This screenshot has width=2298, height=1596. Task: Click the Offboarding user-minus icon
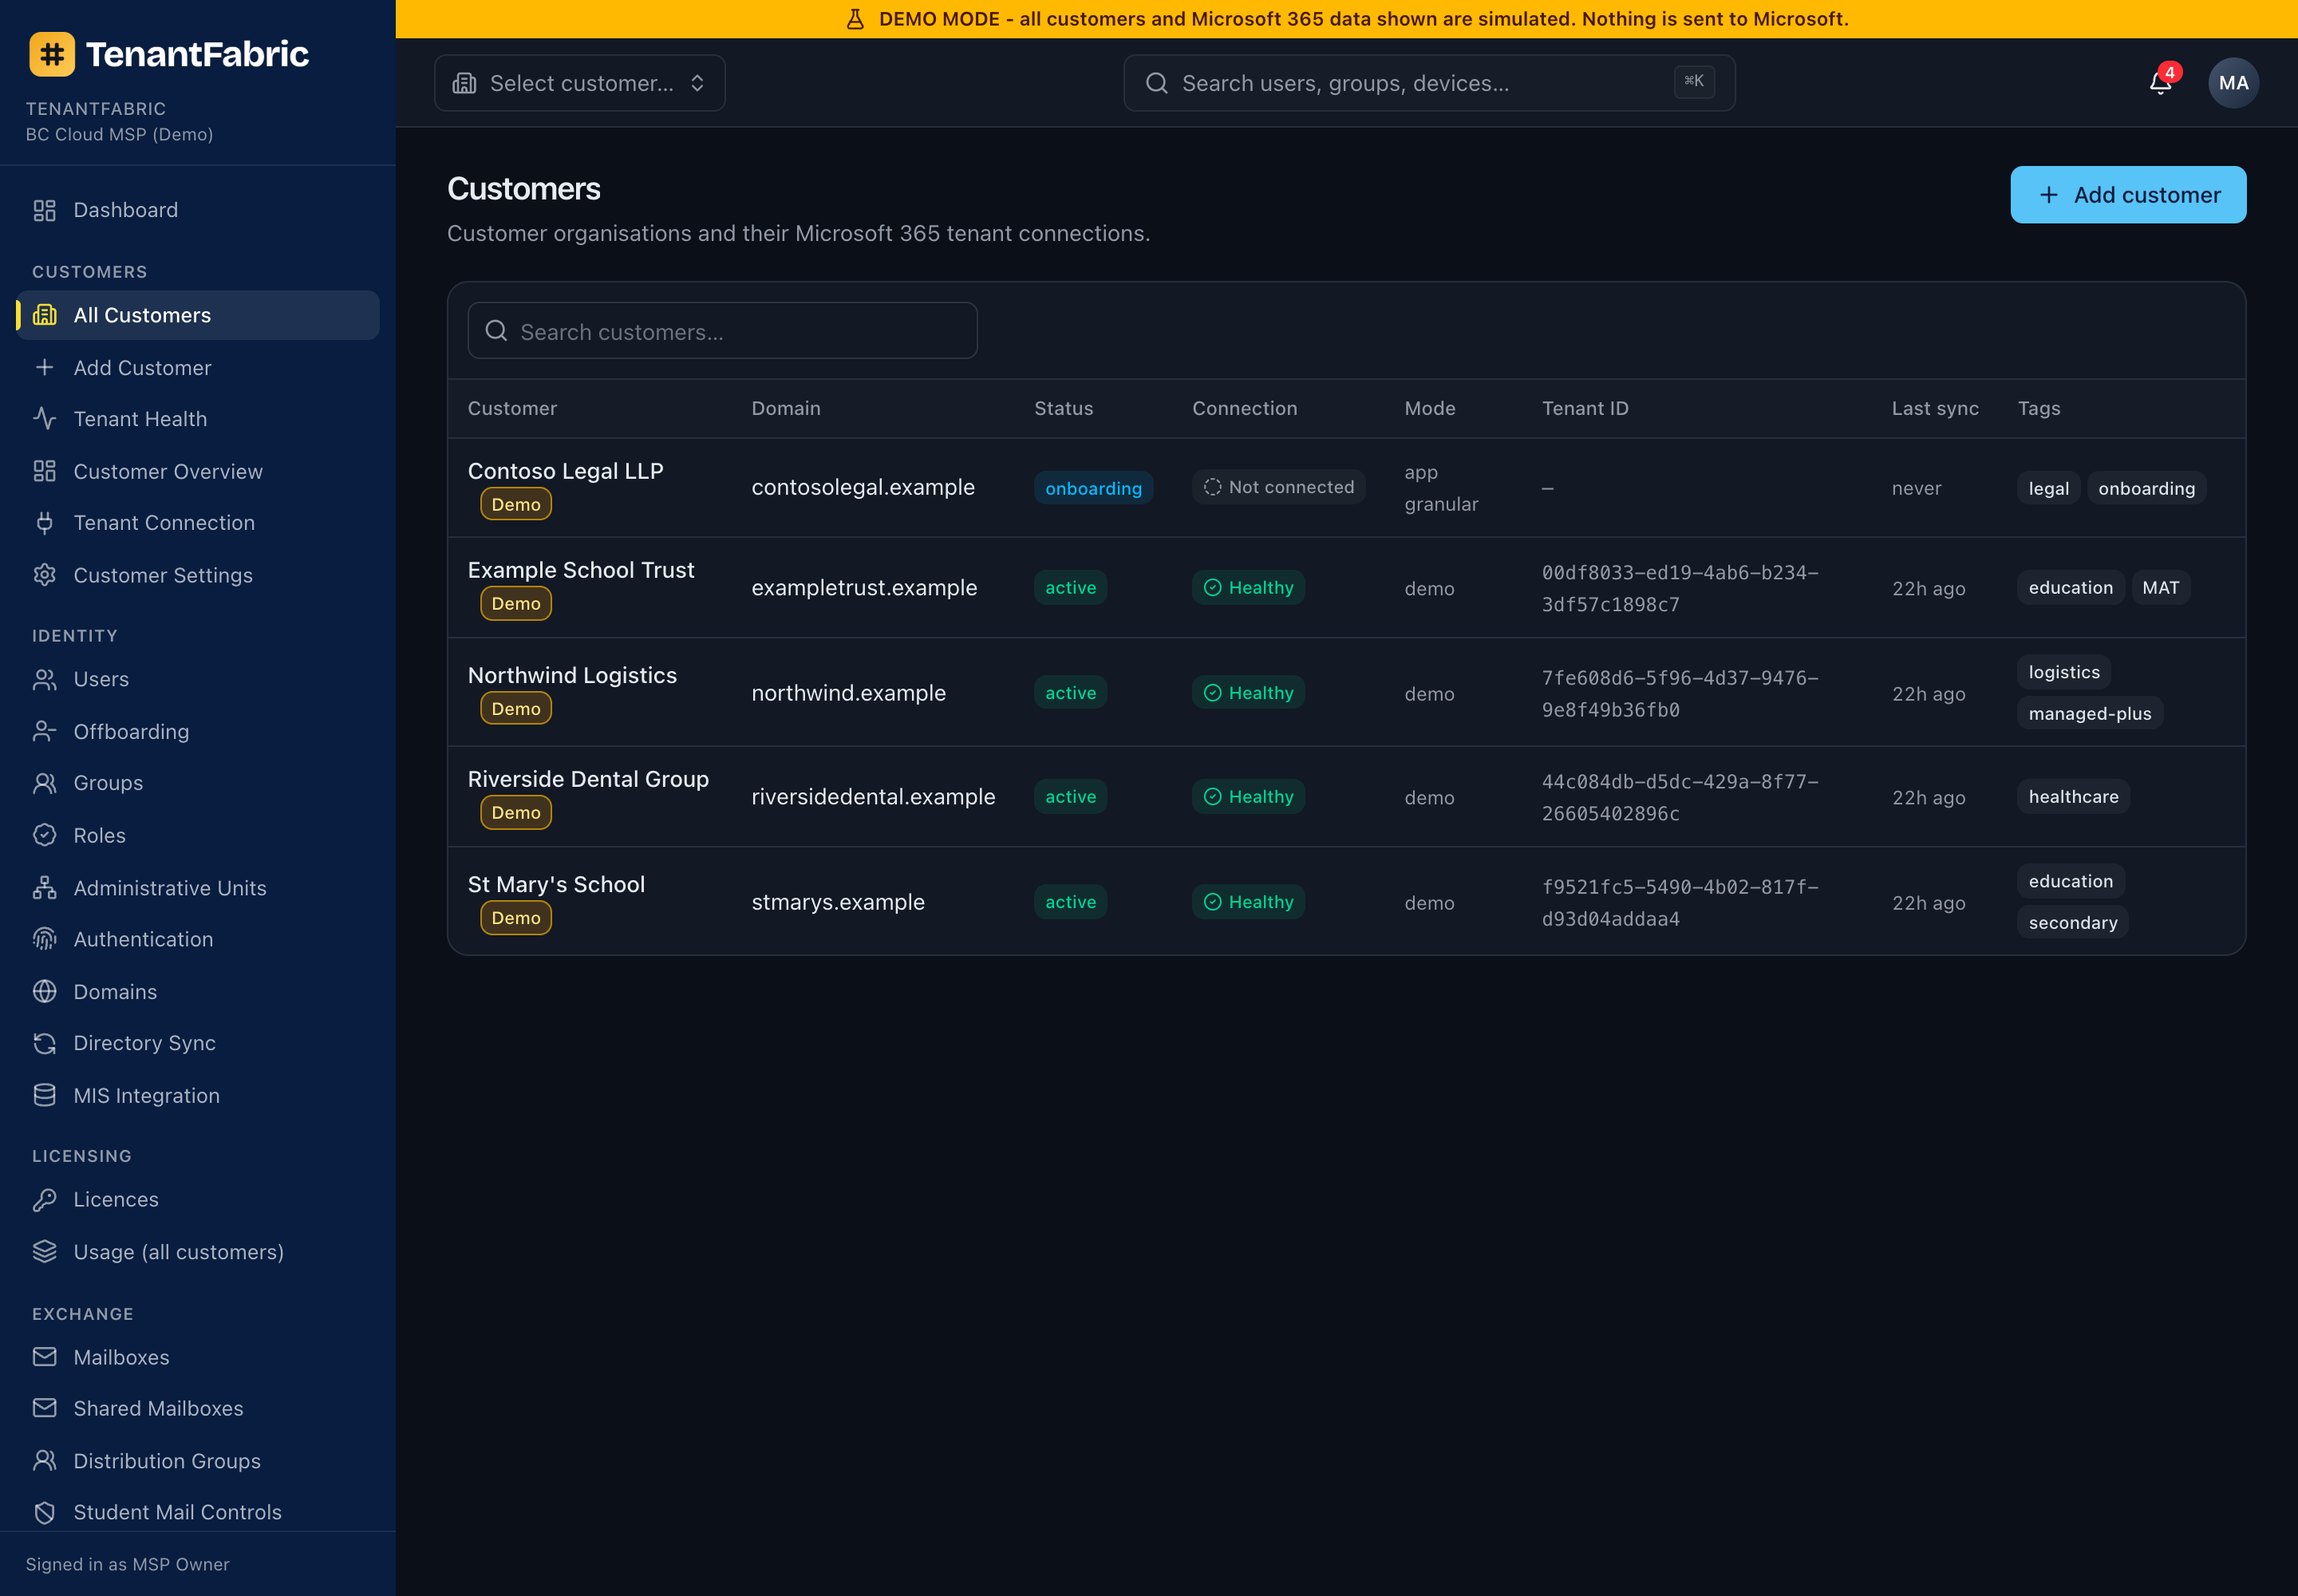[x=45, y=731]
